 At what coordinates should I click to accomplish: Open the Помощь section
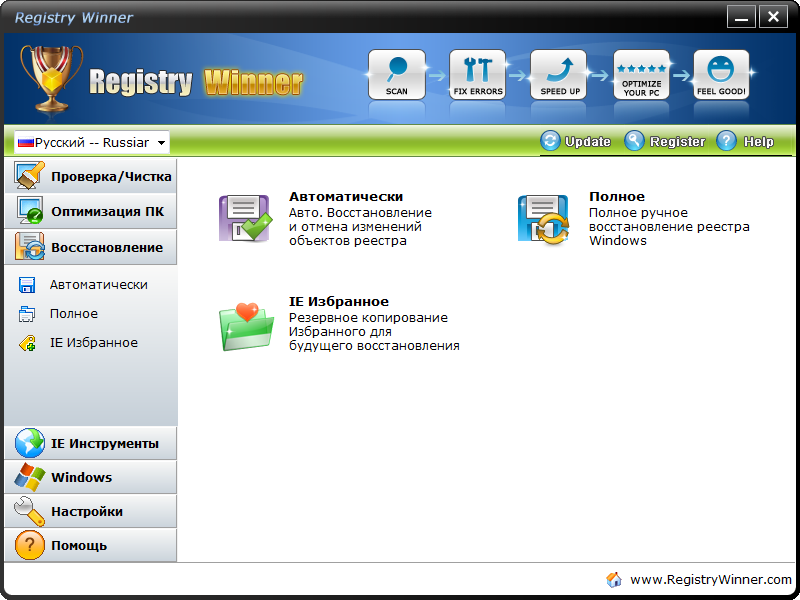[91, 545]
